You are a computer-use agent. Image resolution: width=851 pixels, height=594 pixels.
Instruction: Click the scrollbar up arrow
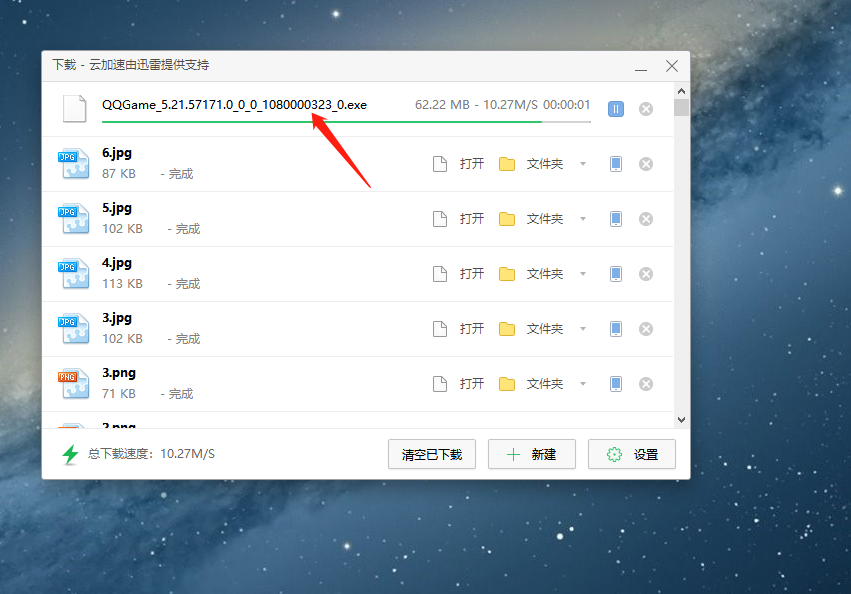coord(682,91)
